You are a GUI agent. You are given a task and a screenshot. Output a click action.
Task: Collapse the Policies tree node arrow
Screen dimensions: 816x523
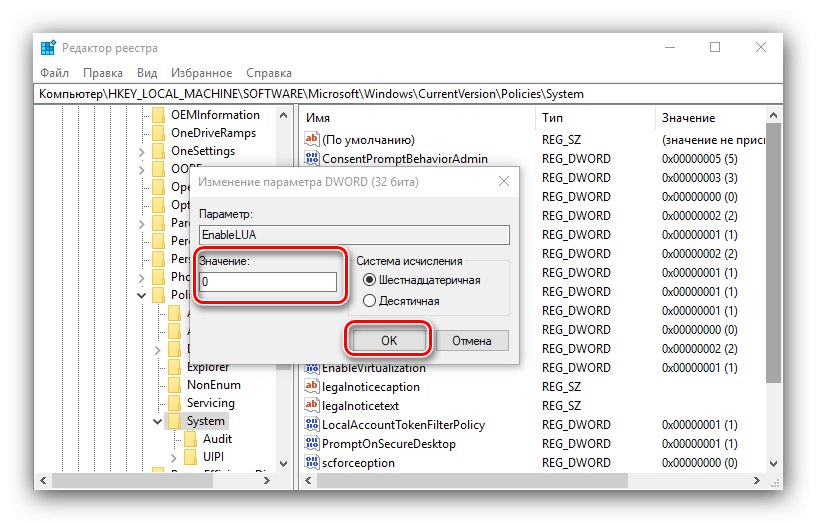142,295
